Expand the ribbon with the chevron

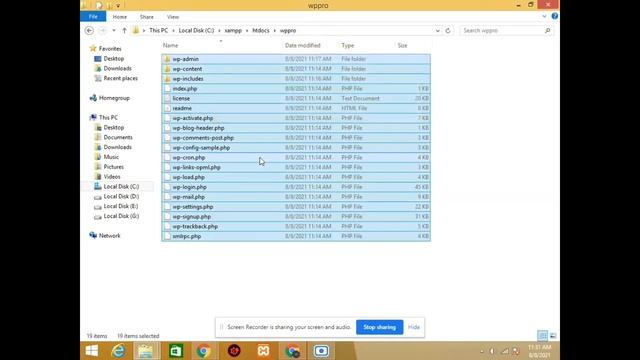[544, 16]
